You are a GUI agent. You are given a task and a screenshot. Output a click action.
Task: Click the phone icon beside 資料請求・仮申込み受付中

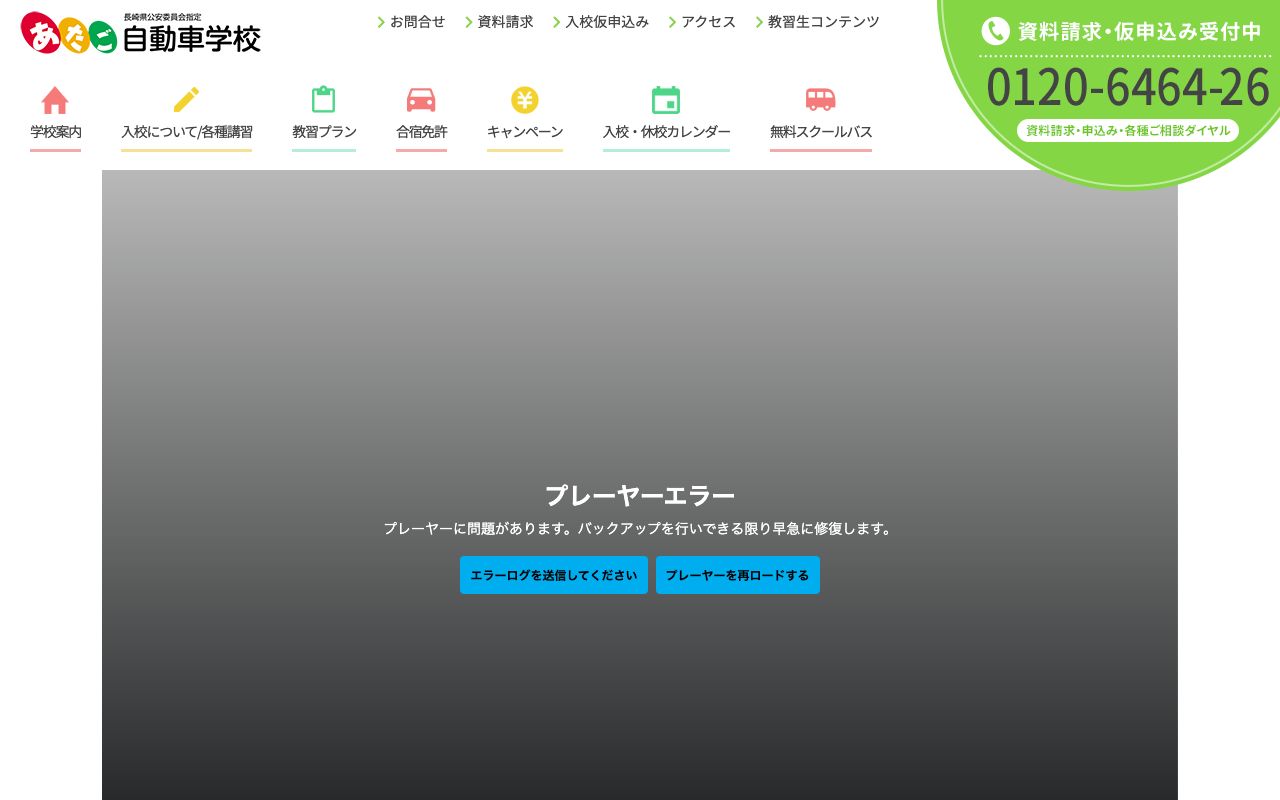996,31
